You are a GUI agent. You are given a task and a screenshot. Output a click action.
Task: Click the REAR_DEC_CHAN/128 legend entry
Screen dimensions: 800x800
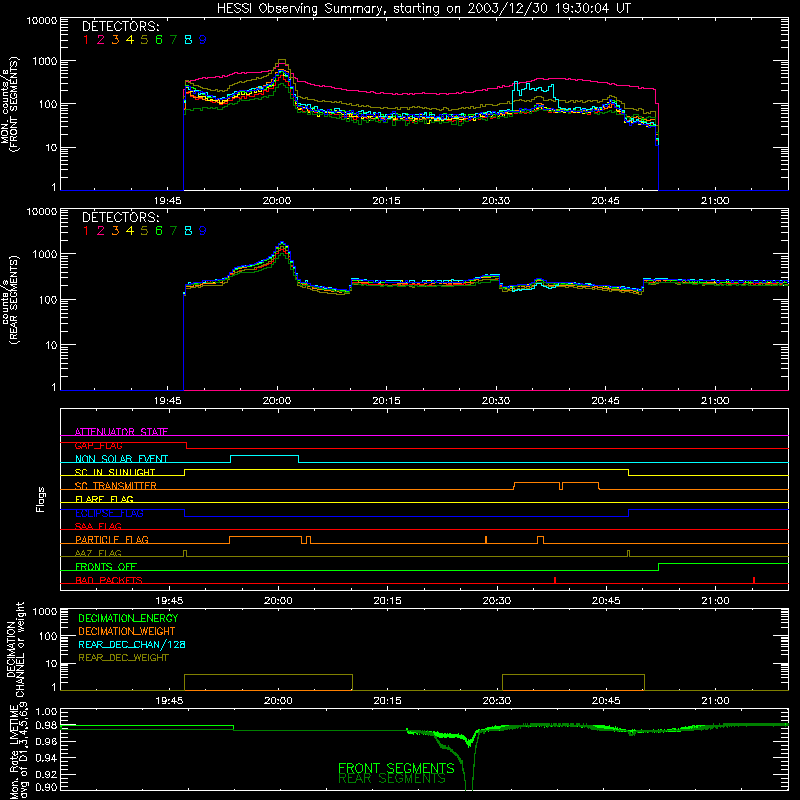pyautogui.click(x=132, y=645)
